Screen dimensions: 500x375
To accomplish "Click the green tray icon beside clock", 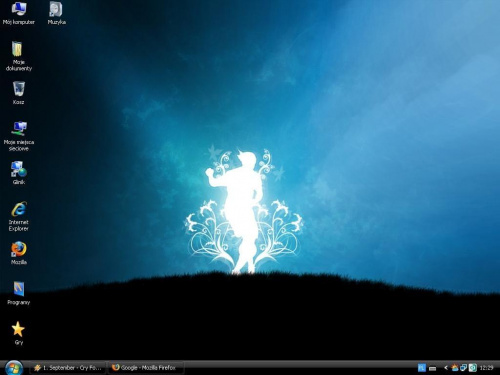I will 473,368.
